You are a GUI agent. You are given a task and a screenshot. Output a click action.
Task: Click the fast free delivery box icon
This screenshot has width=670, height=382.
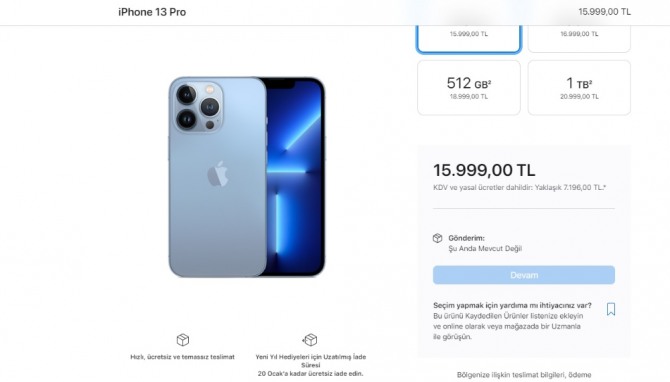click(x=182, y=340)
